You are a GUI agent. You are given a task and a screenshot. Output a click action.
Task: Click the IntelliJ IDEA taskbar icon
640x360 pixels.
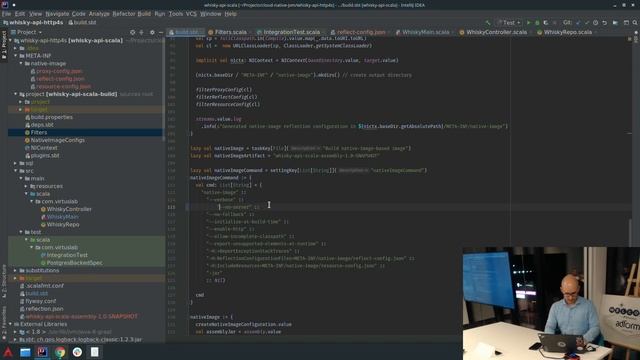click(42, 352)
